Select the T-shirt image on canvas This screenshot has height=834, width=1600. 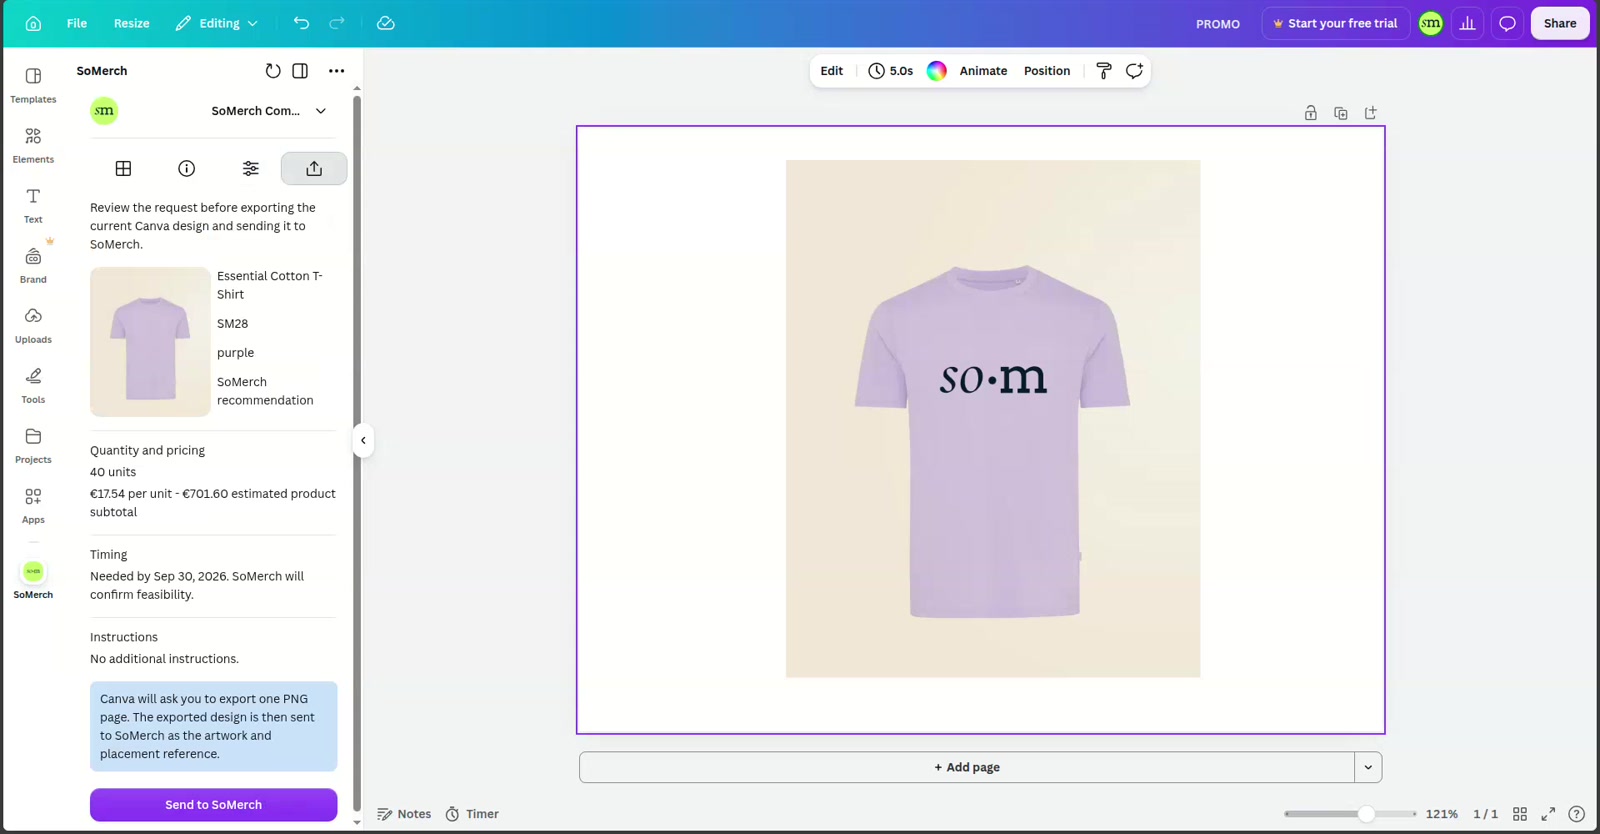993,418
